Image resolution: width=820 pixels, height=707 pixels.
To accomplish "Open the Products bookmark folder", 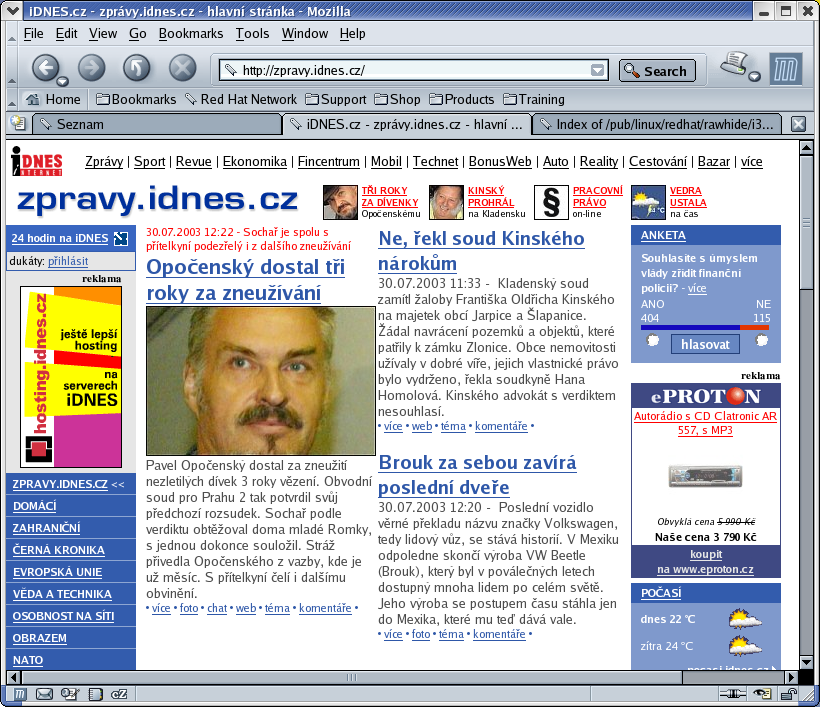I will click(x=462, y=99).
